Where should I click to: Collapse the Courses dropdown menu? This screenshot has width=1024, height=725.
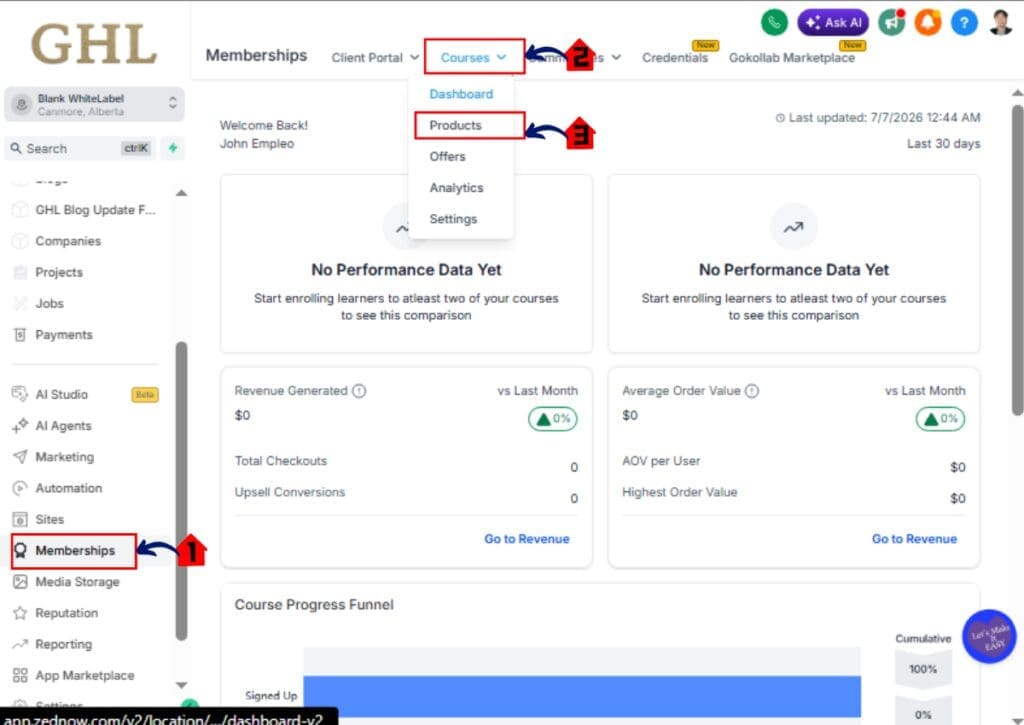click(x=473, y=57)
